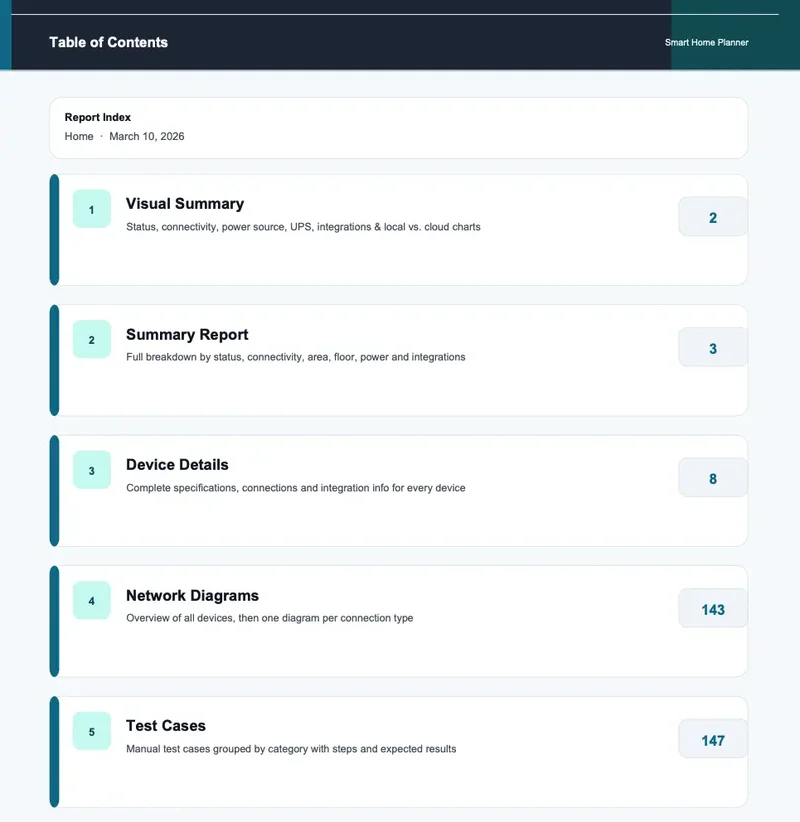
Task: Click the number badge beside Summary Report
Action: click(x=91, y=339)
